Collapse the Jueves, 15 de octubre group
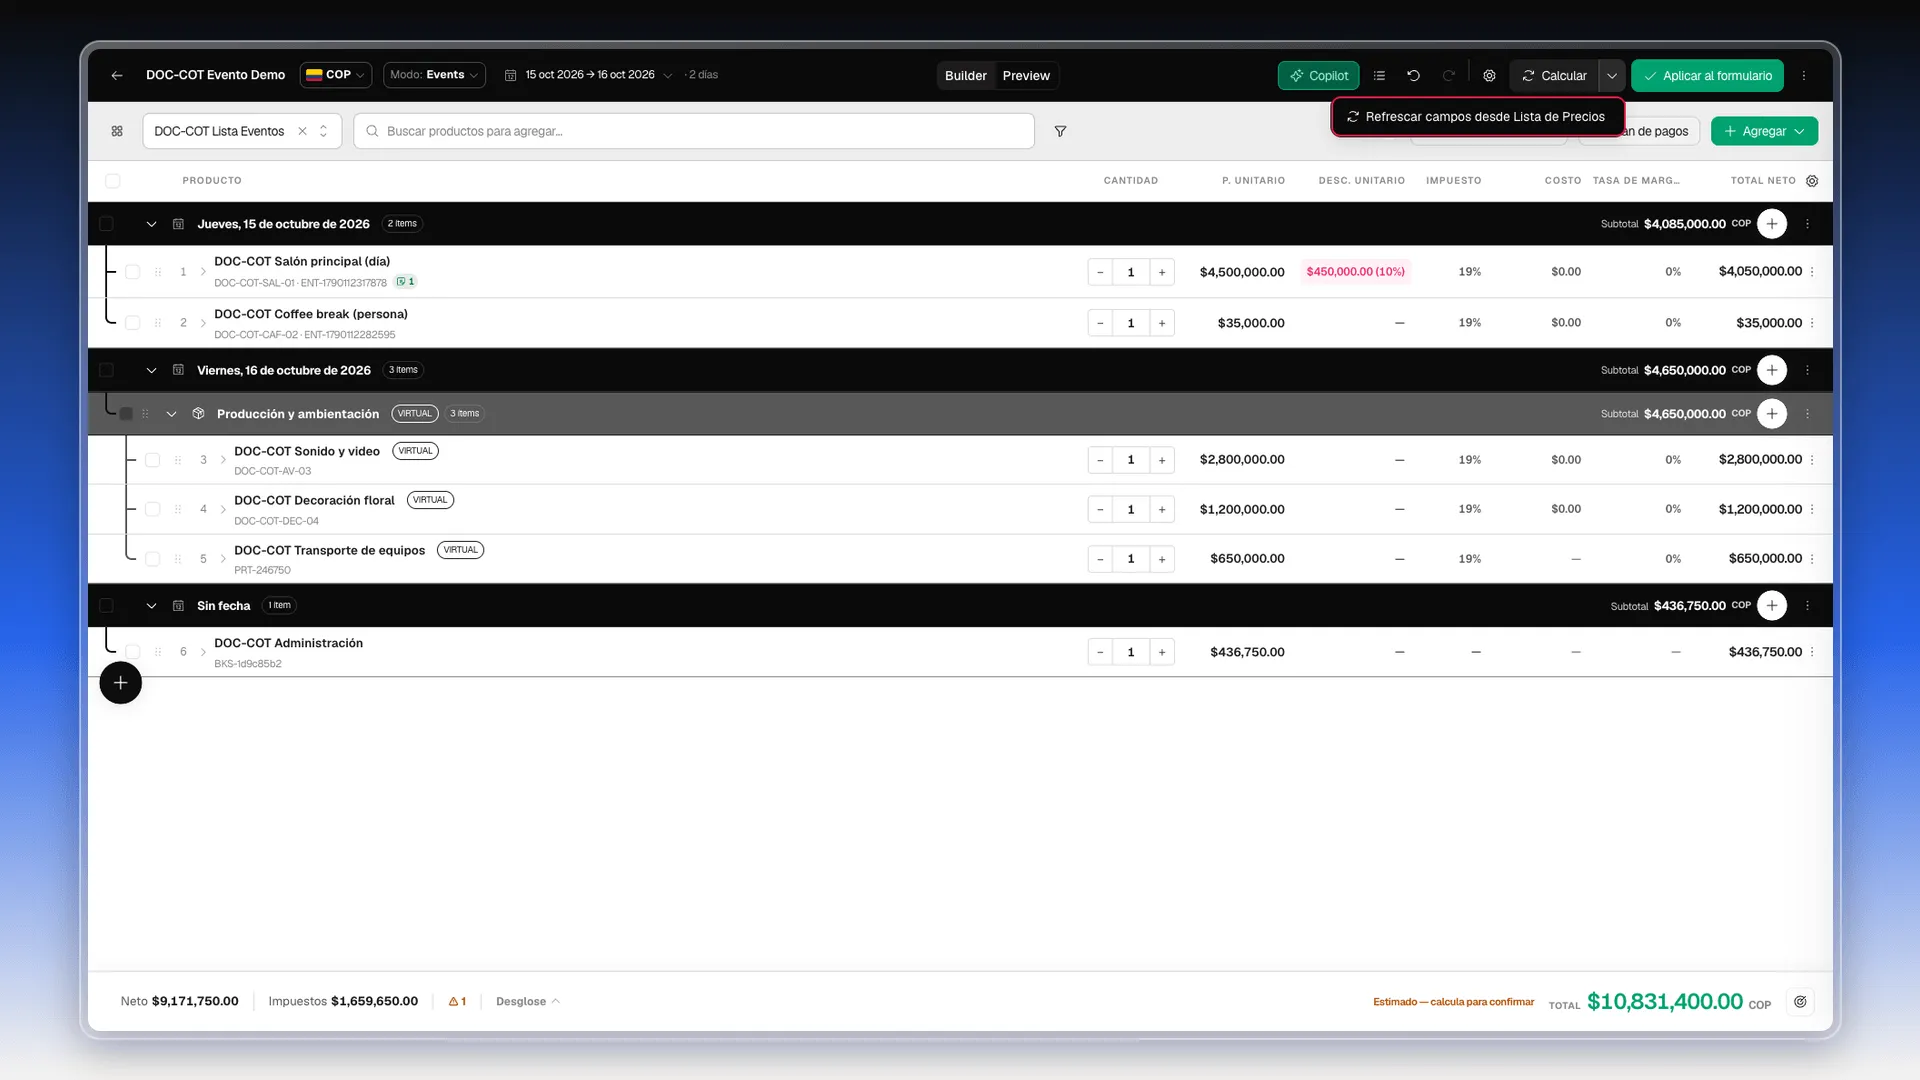This screenshot has width=1920, height=1080. click(x=151, y=224)
